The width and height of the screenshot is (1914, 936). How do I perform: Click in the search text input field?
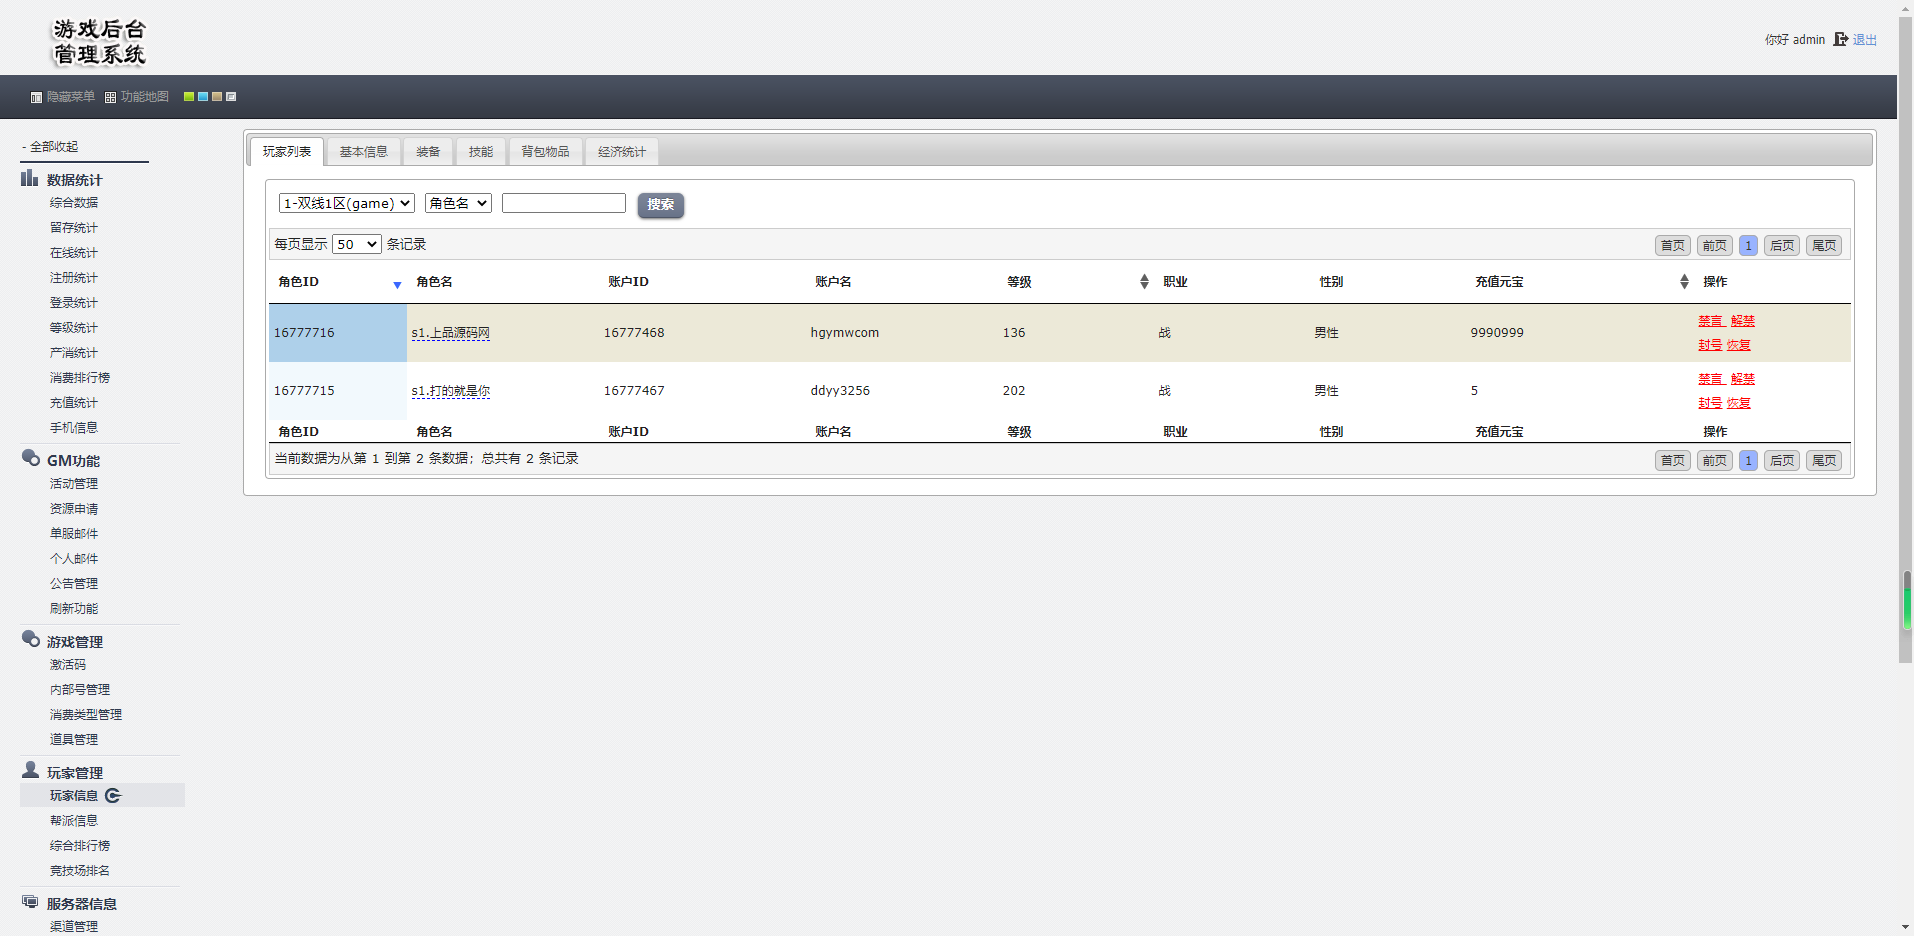tap(563, 204)
